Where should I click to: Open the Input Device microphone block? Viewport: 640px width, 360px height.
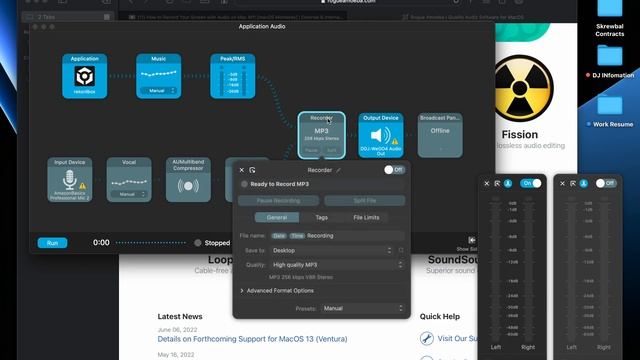click(x=69, y=180)
